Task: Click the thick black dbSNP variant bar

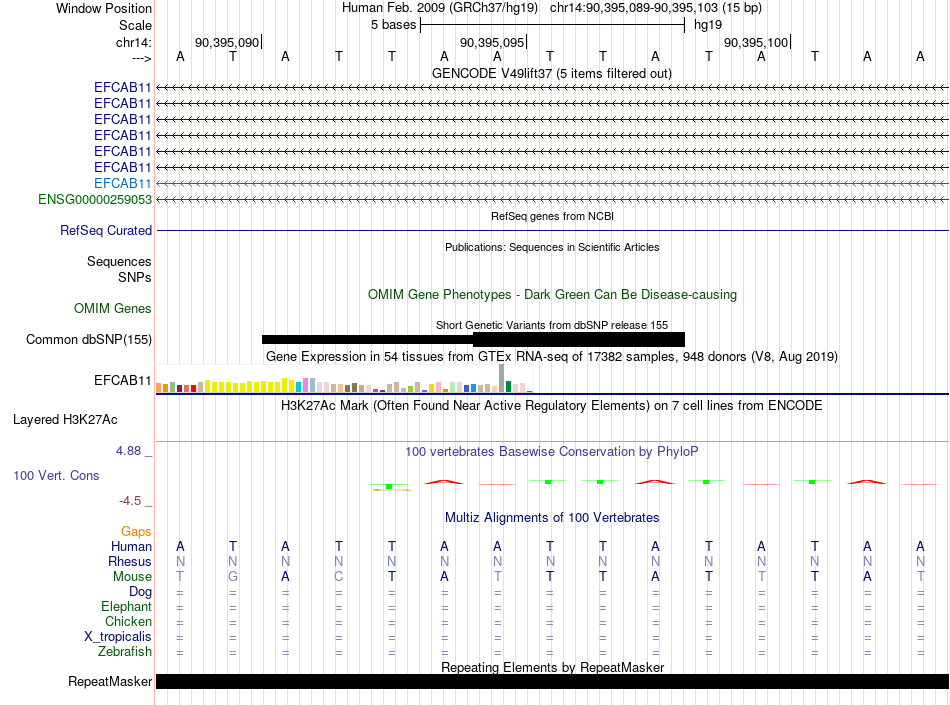Action: click(x=579, y=339)
